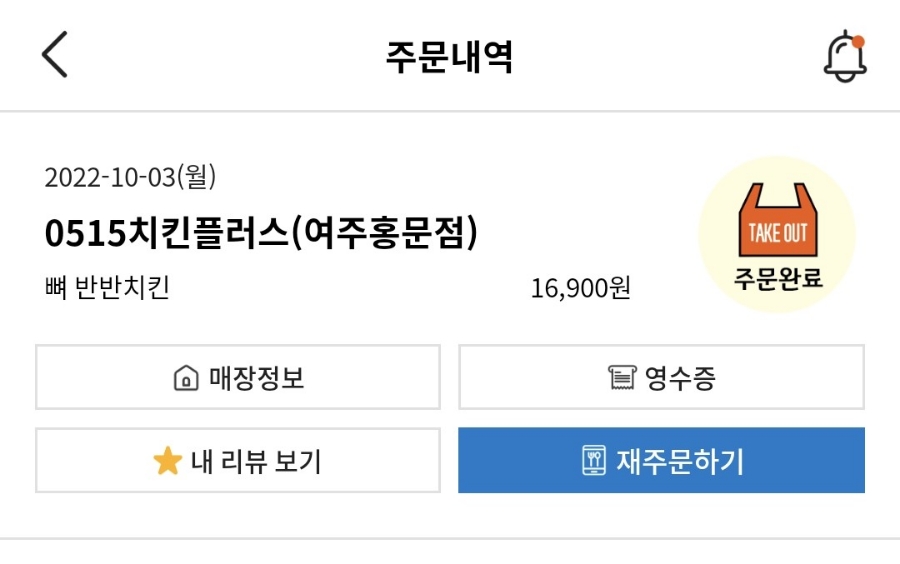The image size is (900, 564).
Task: Tap the 주문완료 status label
Action: (x=777, y=277)
